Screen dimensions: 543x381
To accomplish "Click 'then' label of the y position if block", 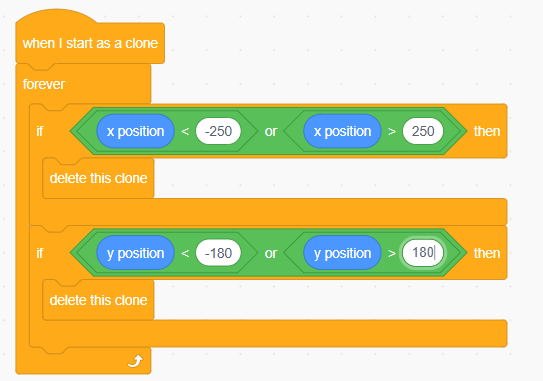I will pyautogui.click(x=487, y=253).
